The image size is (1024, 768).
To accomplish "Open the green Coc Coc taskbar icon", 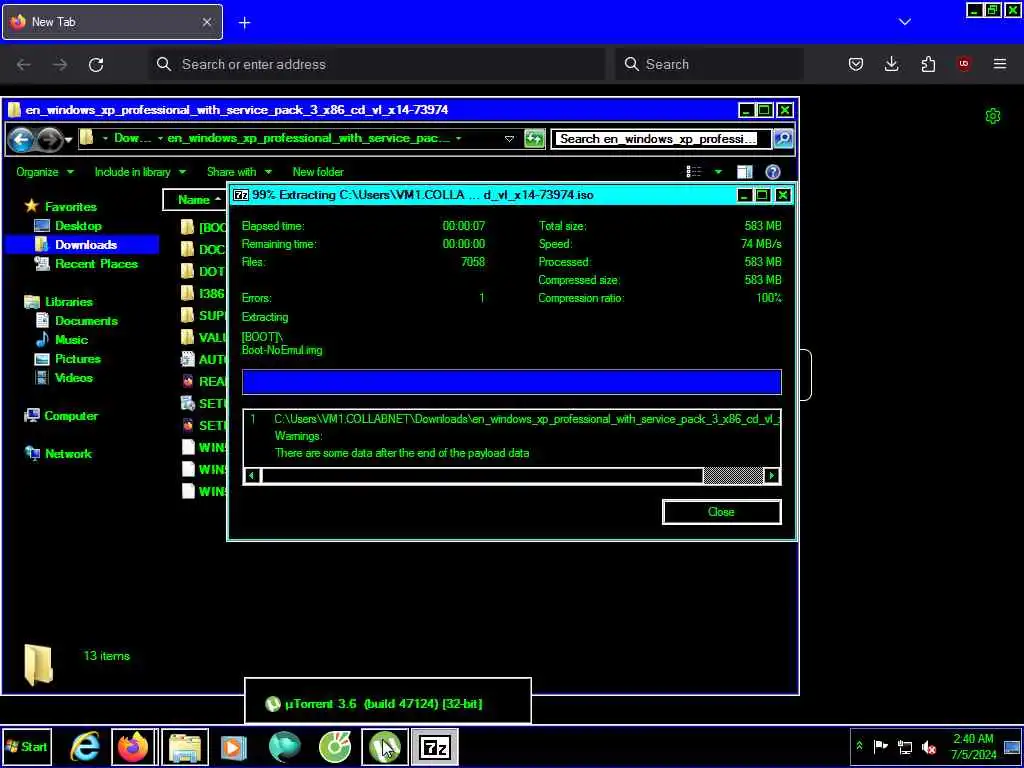I will [x=335, y=747].
